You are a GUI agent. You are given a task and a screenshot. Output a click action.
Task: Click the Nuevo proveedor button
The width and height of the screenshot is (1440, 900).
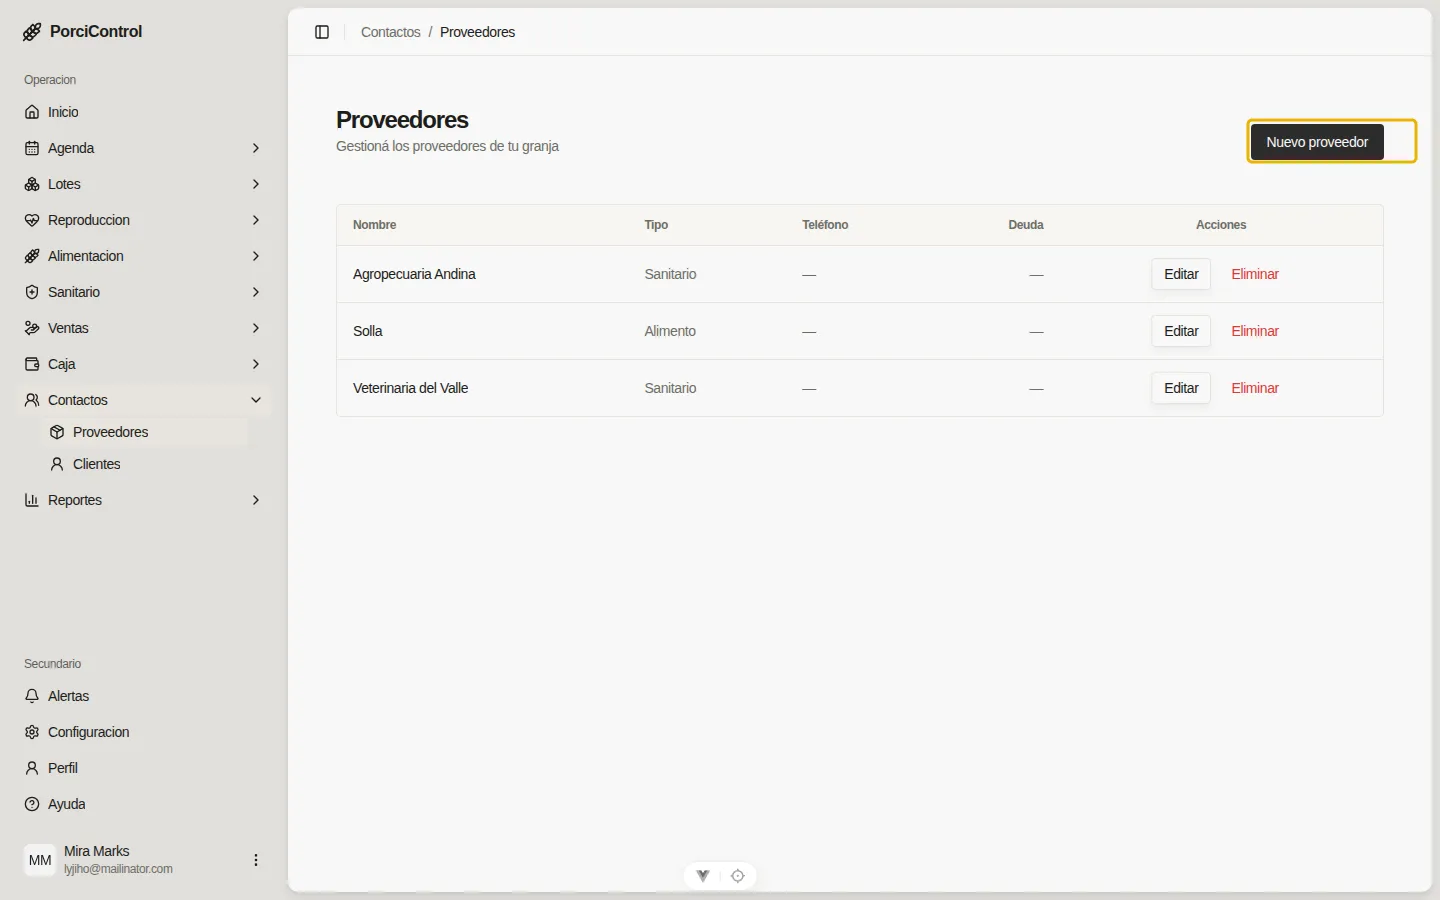[1317, 142]
